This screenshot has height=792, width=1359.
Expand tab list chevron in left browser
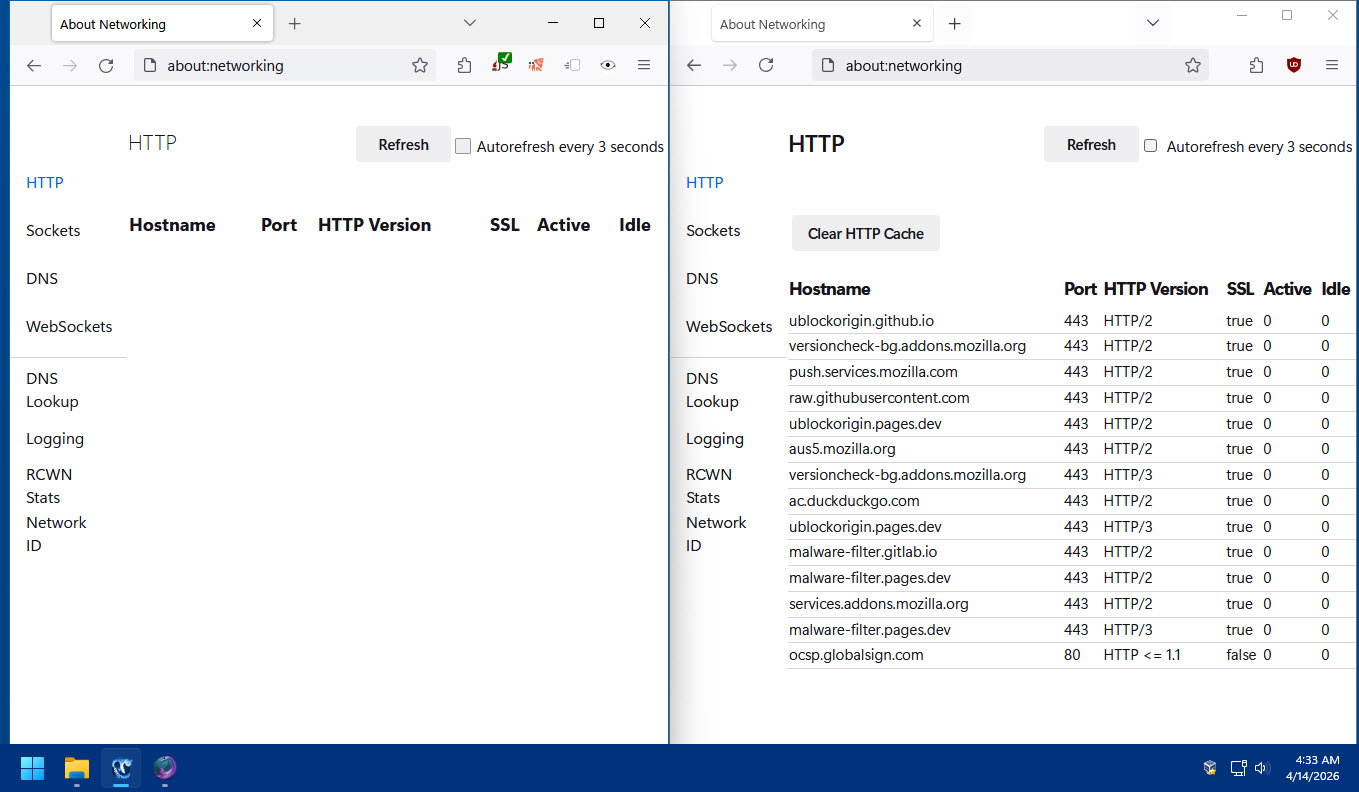click(x=471, y=23)
